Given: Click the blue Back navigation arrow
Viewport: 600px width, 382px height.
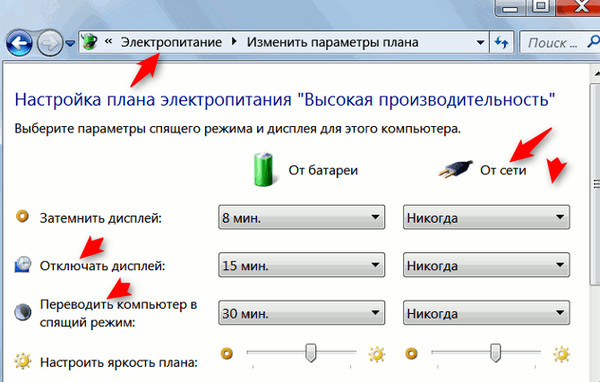Looking at the screenshot, I should (x=19, y=43).
